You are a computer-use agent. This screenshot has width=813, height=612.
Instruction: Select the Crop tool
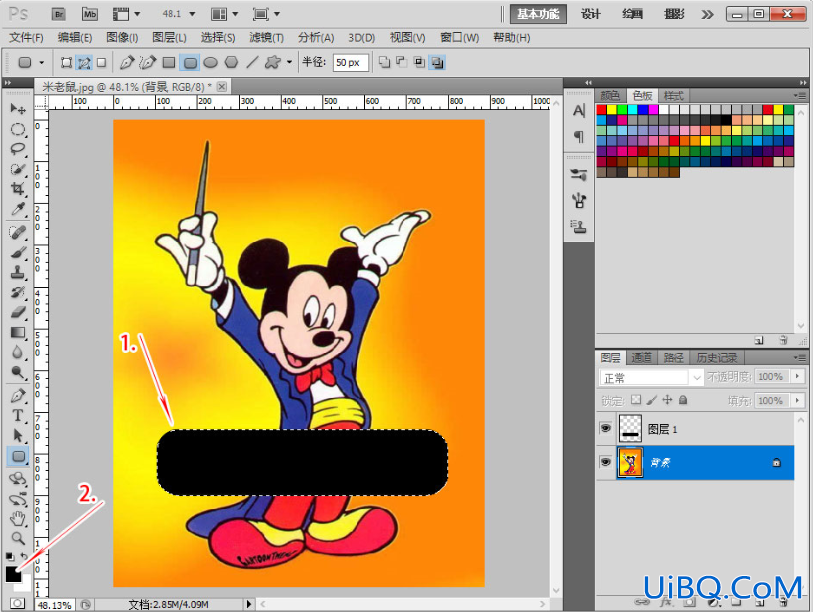(x=18, y=189)
